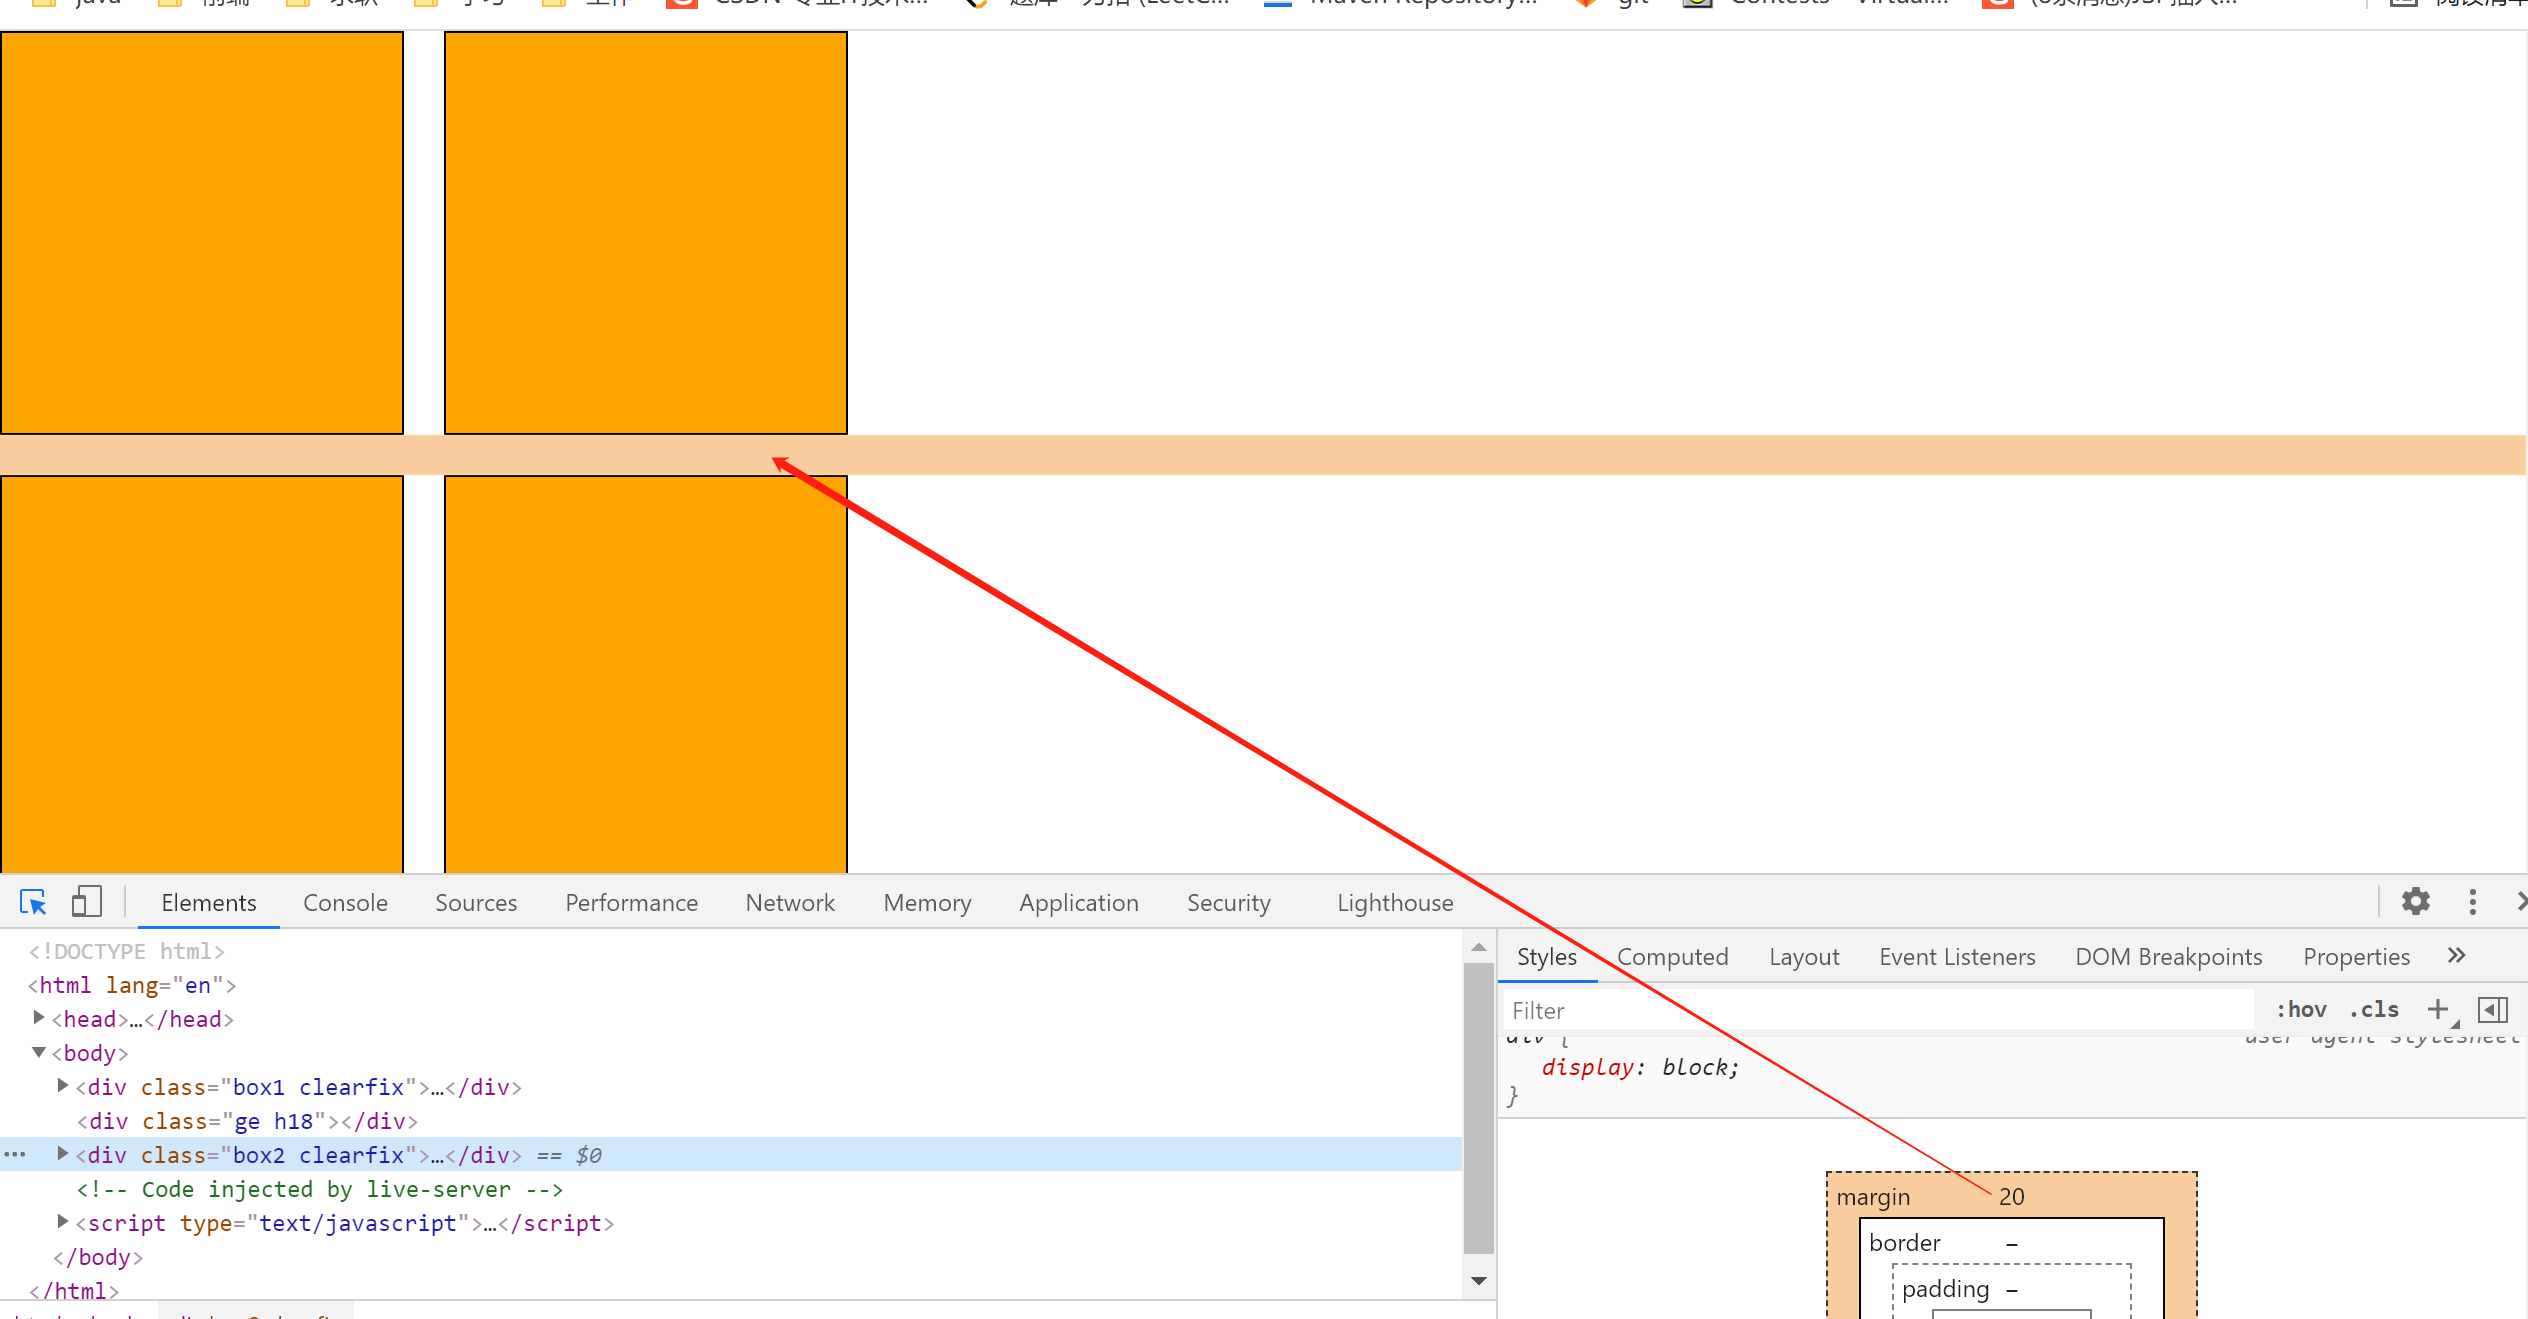Click margin top value 20
Image resolution: width=2528 pixels, height=1319 pixels.
pyautogui.click(x=2012, y=1196)
